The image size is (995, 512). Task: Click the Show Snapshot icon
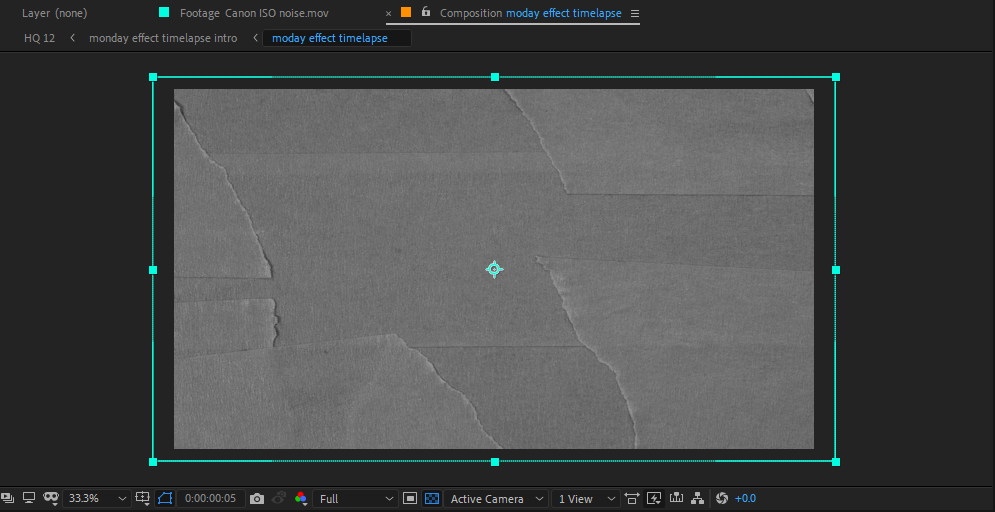[x=279, y=499]
